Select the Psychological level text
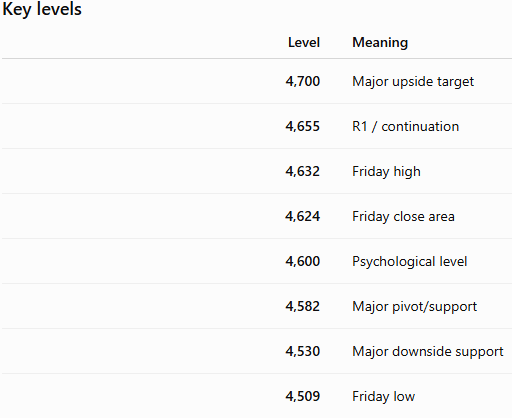Image resolution: width=512 pixels, height=418 pixels. pyautogui.click(x=410, y=262)
